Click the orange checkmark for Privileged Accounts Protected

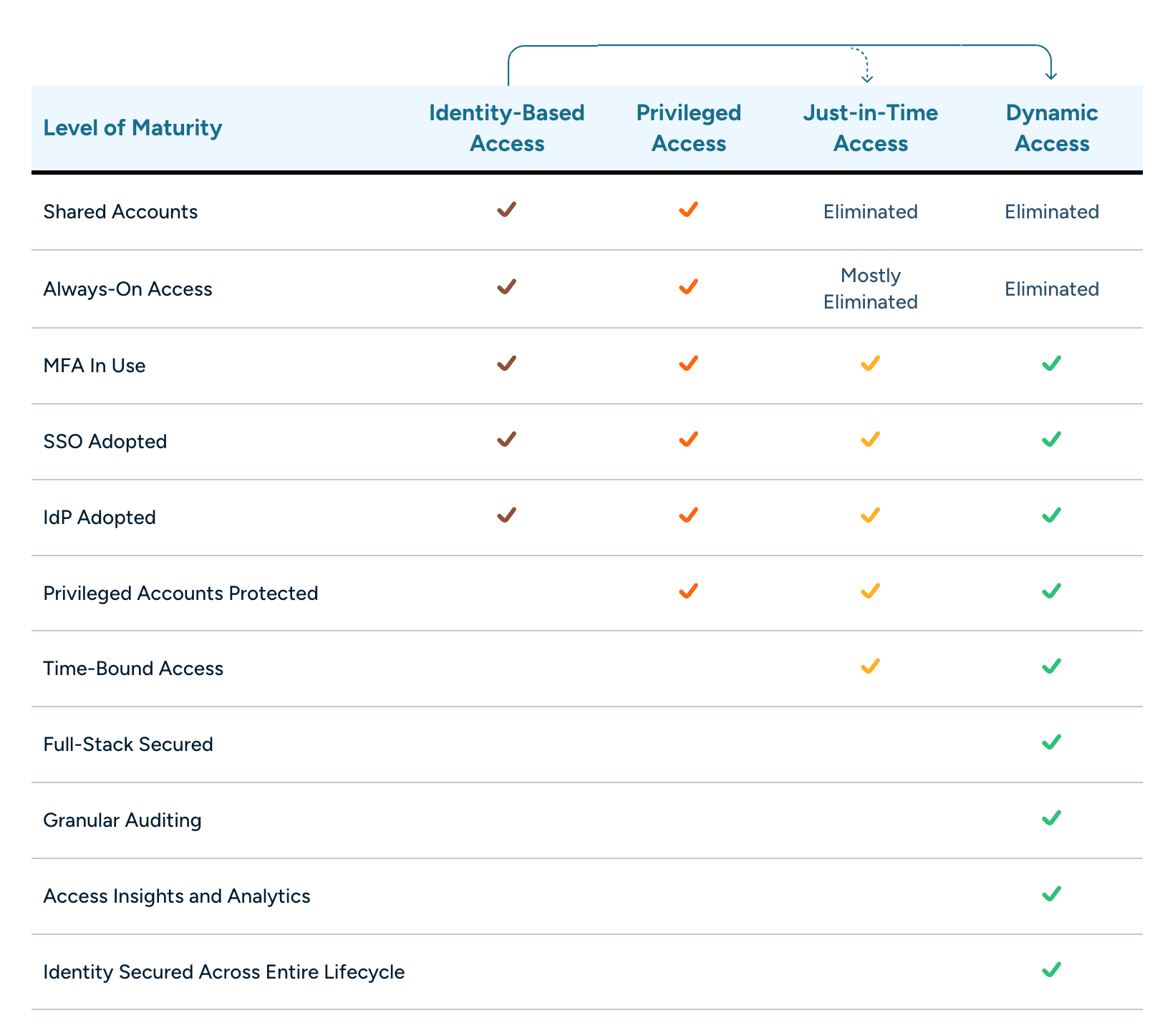click(x=688, y=591)
